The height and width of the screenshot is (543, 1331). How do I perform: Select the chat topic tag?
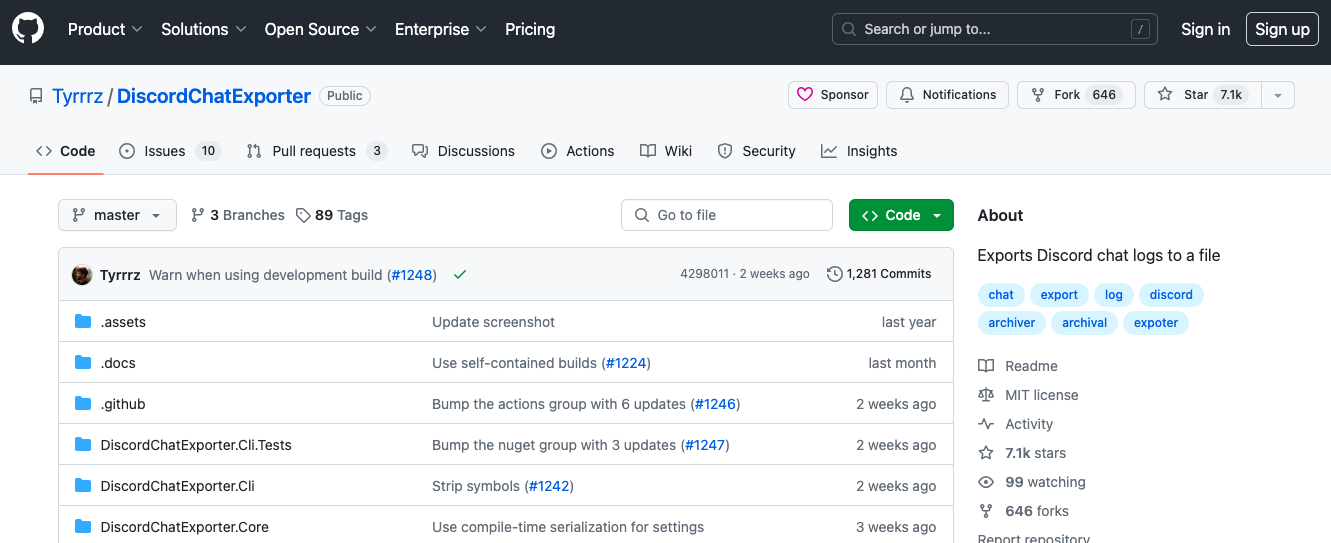1001,295
